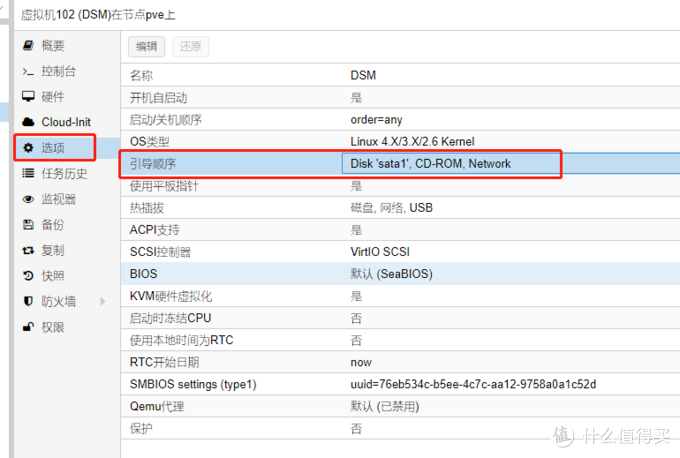The height and width of the screenshot is (458, 680).
Task: Select the BIOS row label
Action: (x=144, y=274)
